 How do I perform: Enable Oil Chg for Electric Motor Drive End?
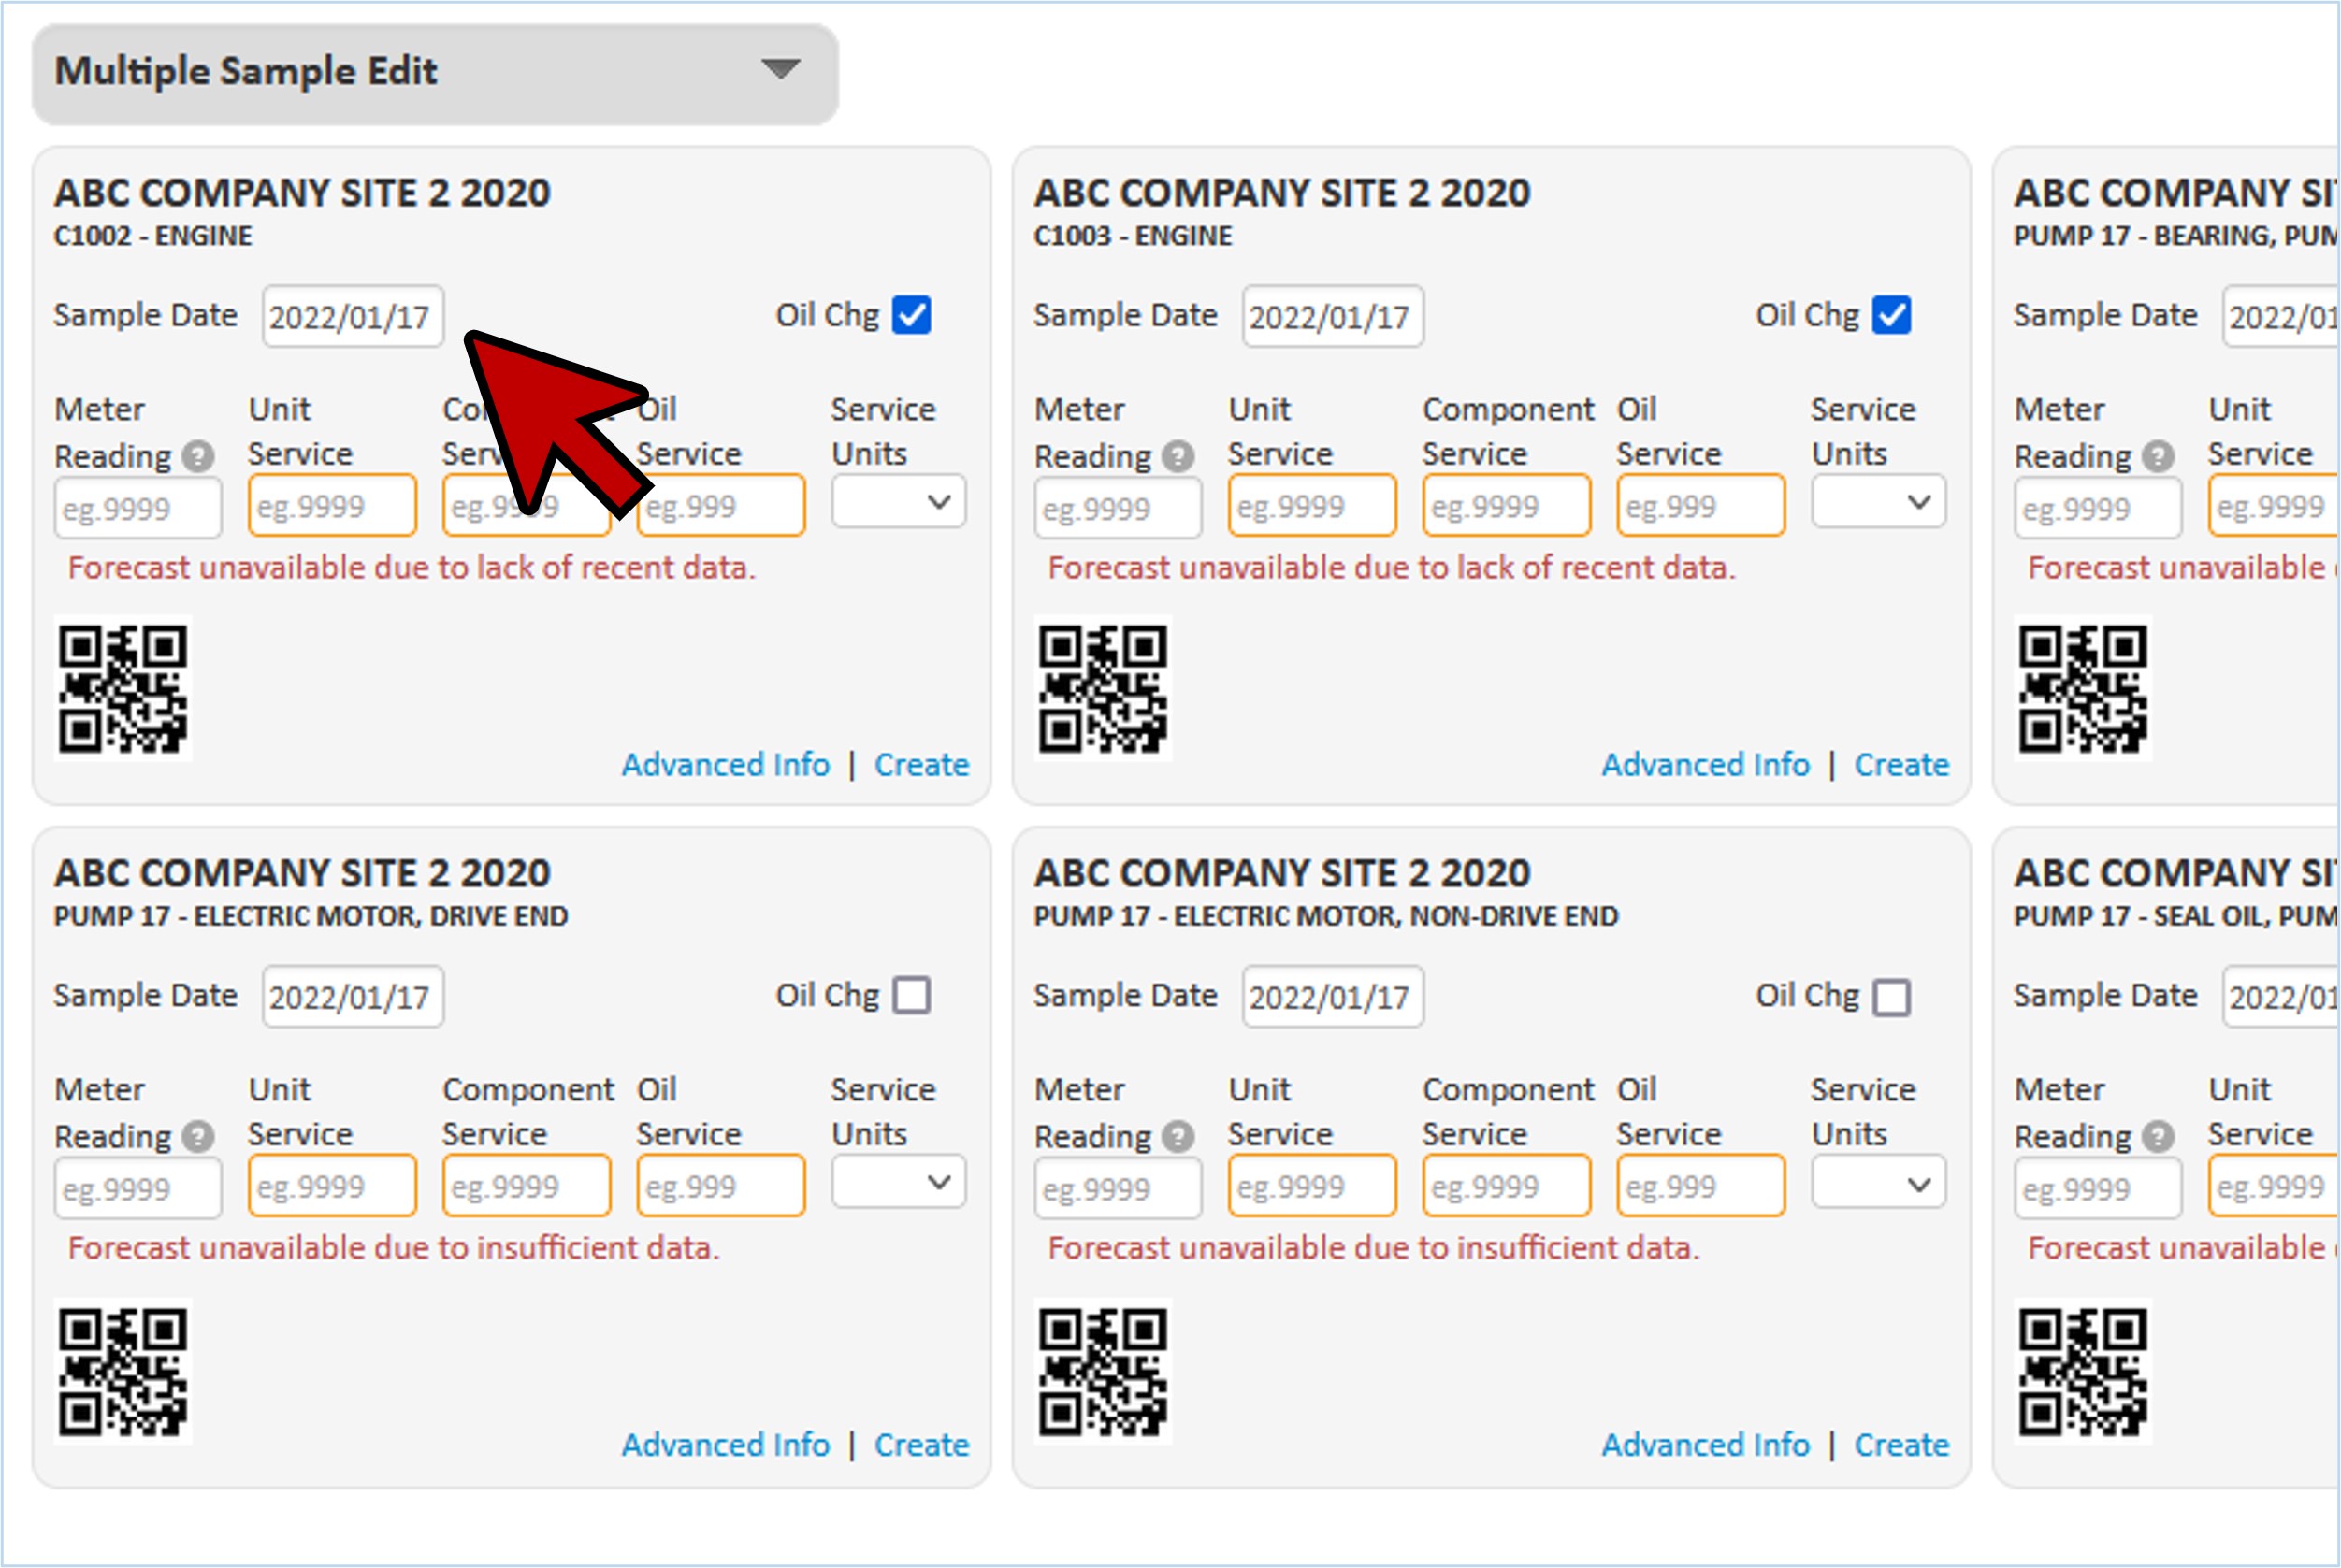pos(911,996)
